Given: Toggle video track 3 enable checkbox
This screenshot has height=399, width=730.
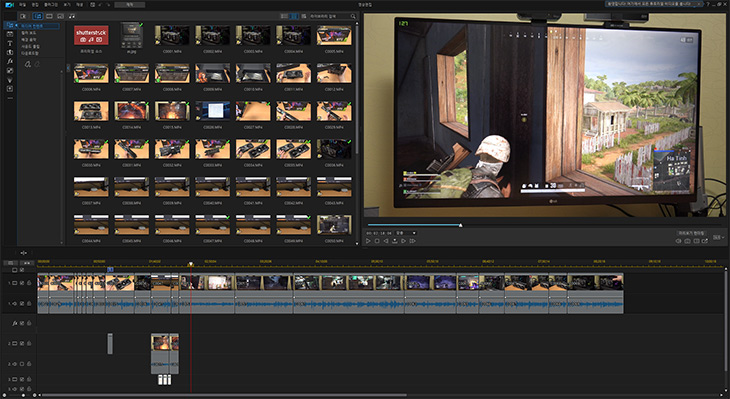Looking at the screenshot, I should 22,380.
